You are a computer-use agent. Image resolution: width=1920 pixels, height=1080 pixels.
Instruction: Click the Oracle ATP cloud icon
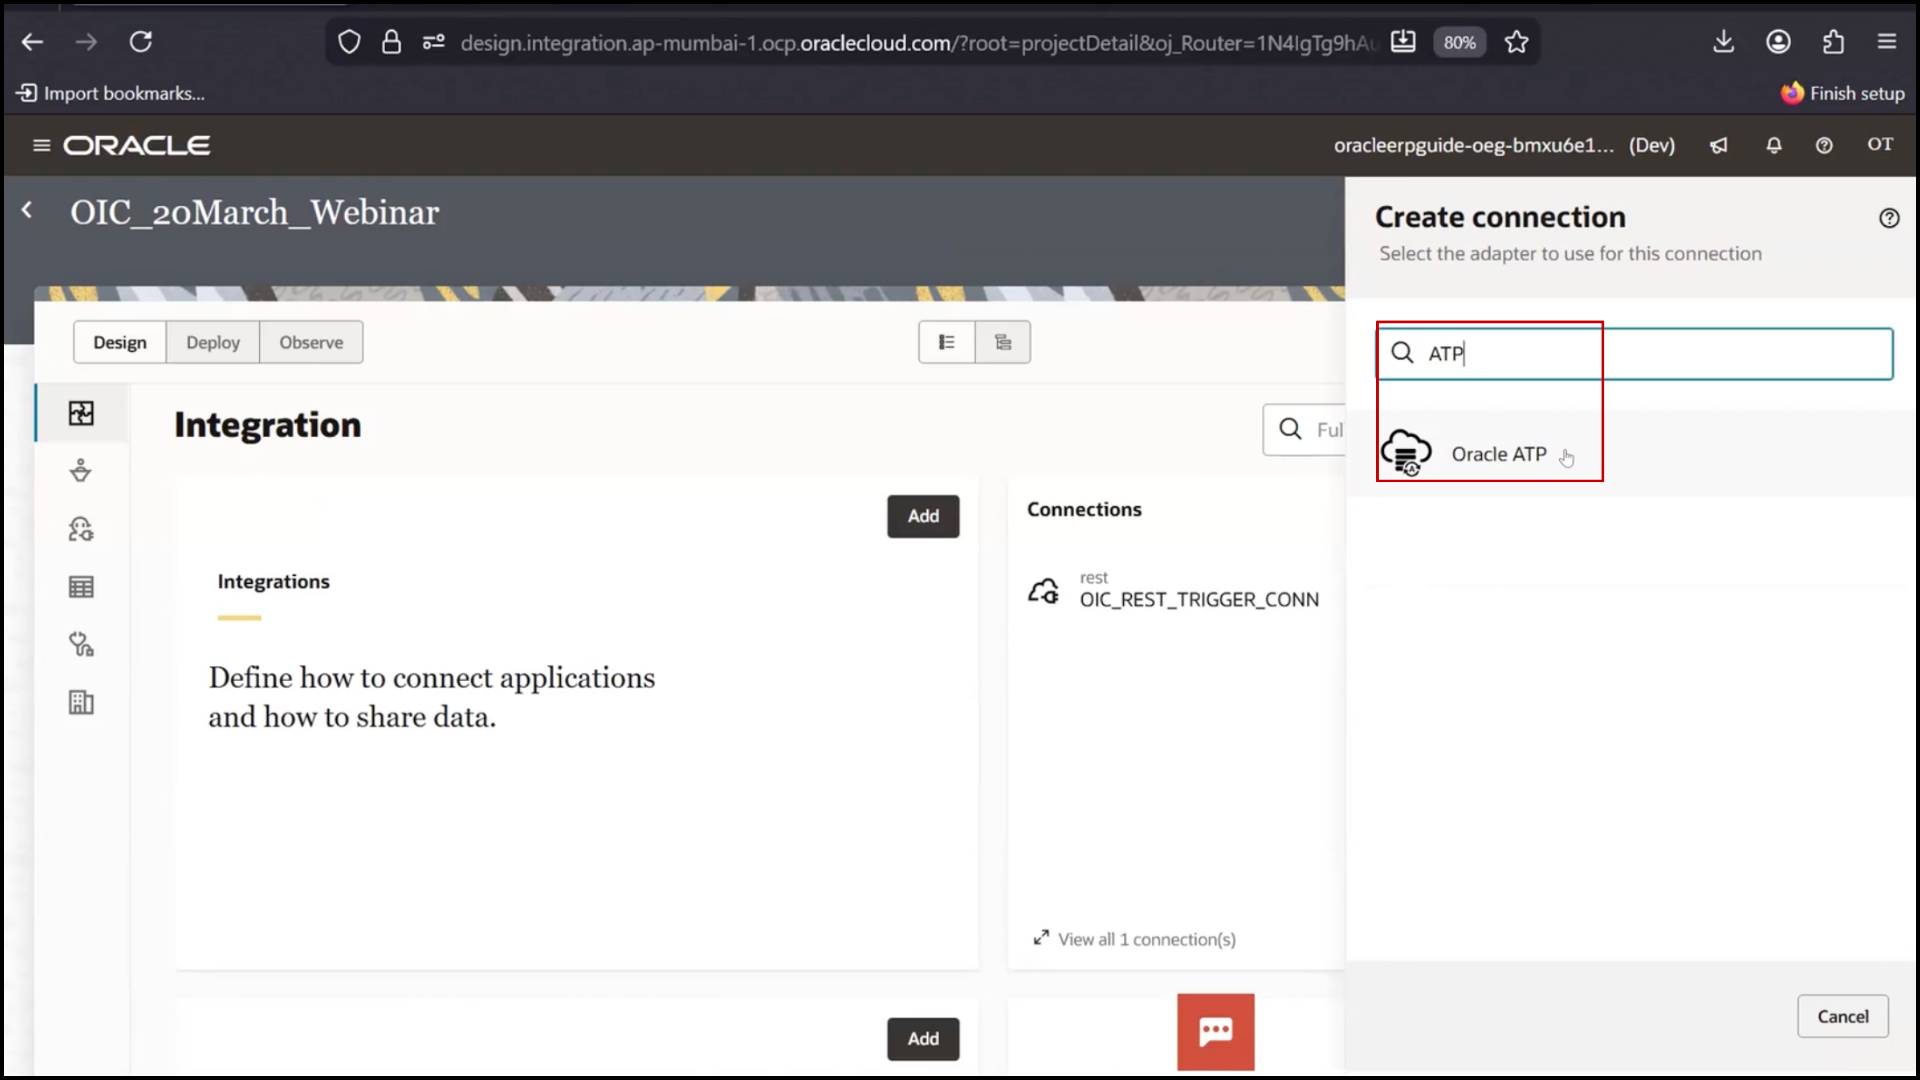tap(1406, 453)
